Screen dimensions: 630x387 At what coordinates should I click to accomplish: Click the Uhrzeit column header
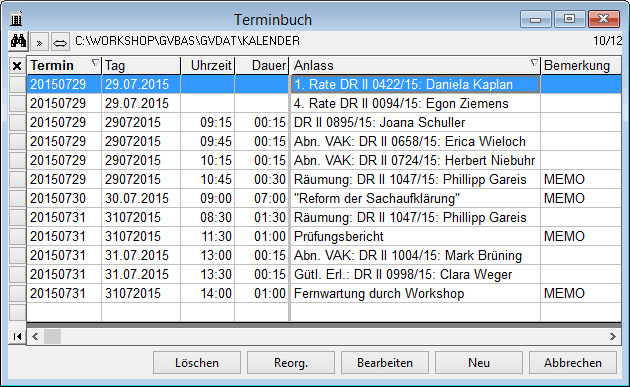208,66
